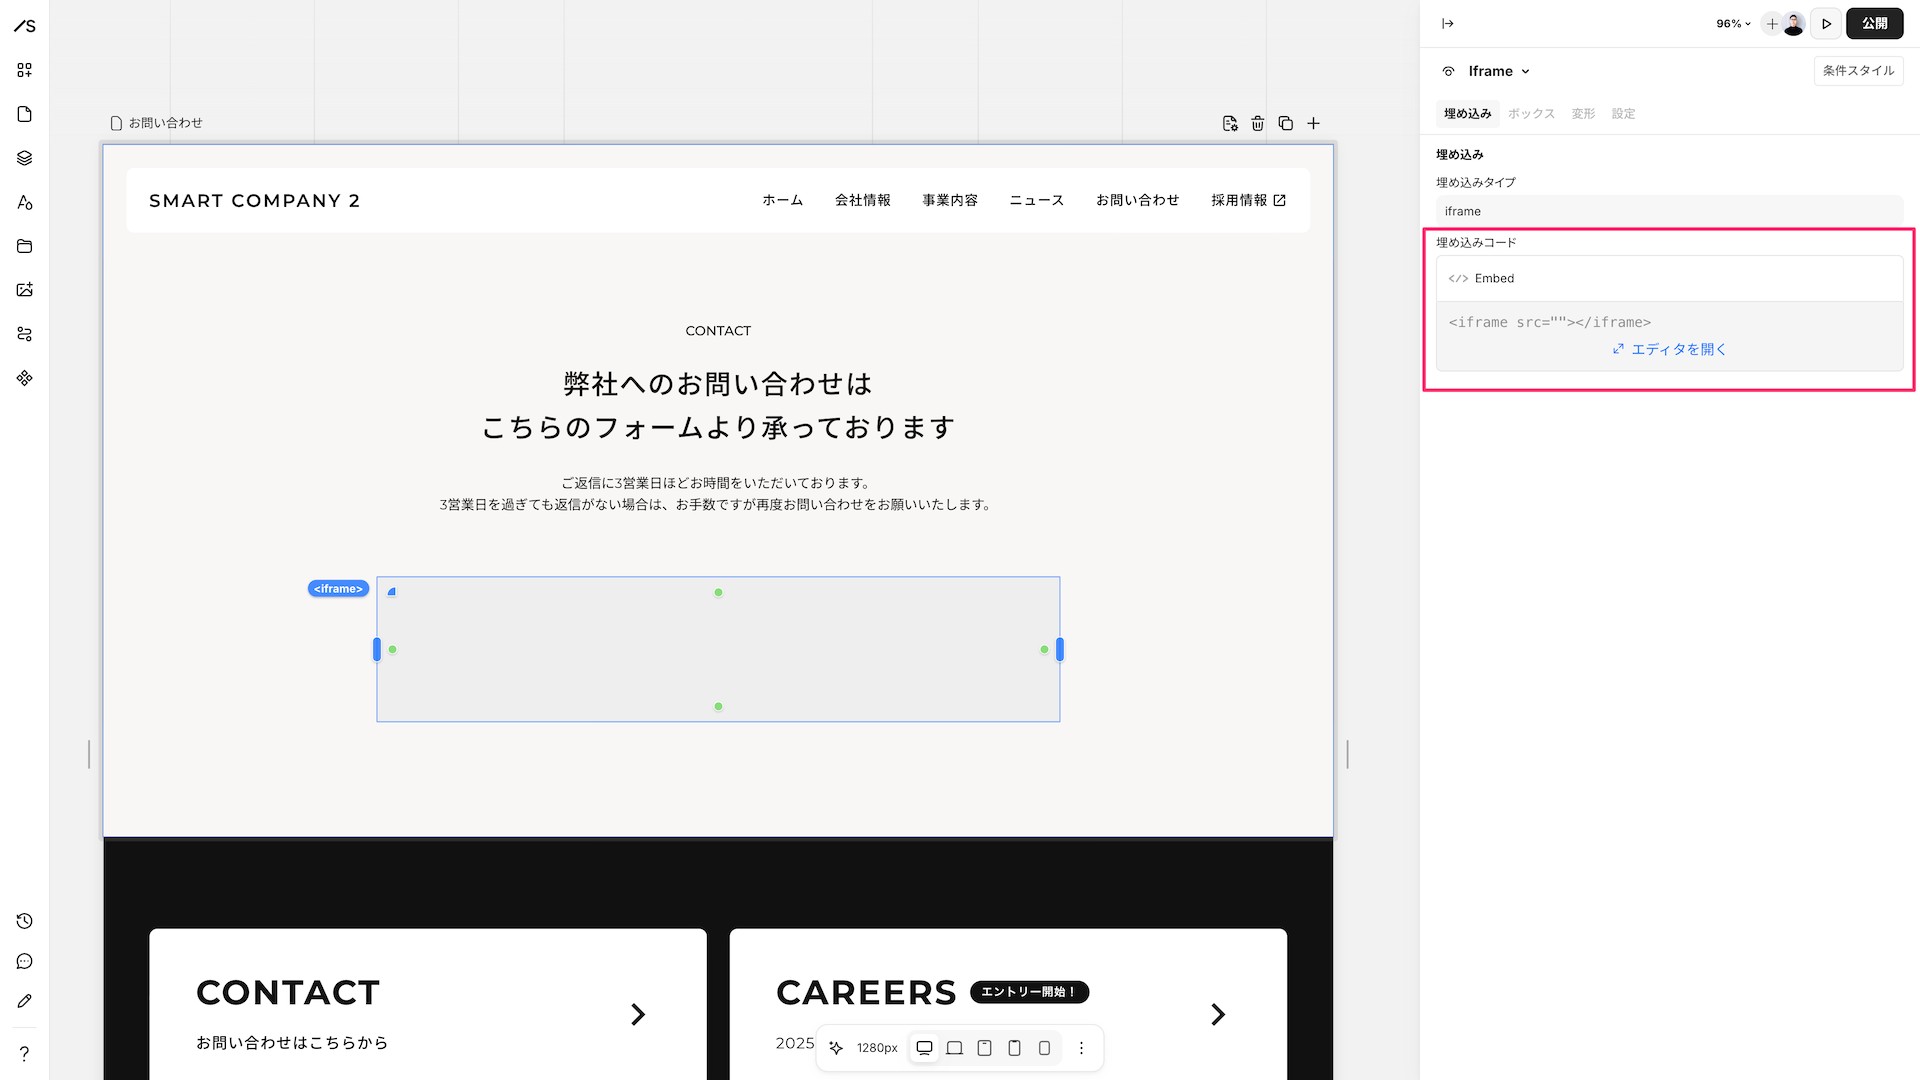The width and height of the screenshot is (1920, 1080).
Task: Click the iframe src code field
Action: (1549, 322)
